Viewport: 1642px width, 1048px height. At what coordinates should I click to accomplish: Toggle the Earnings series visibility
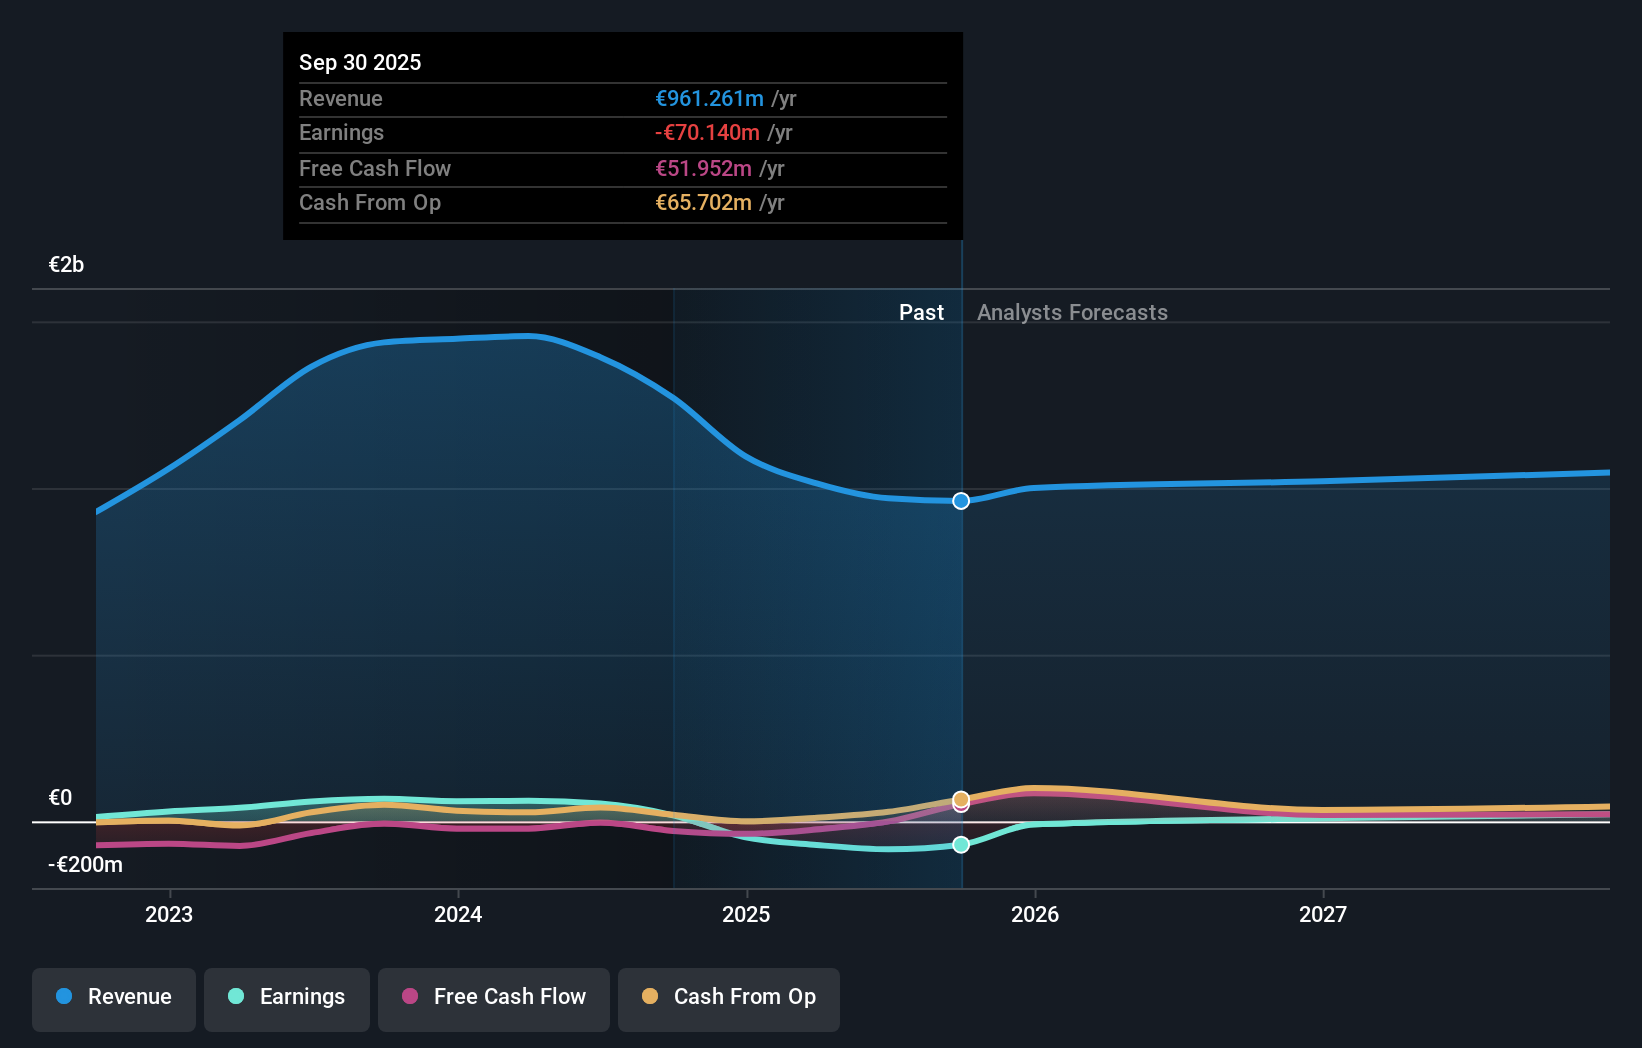click(x=287, y=998)
